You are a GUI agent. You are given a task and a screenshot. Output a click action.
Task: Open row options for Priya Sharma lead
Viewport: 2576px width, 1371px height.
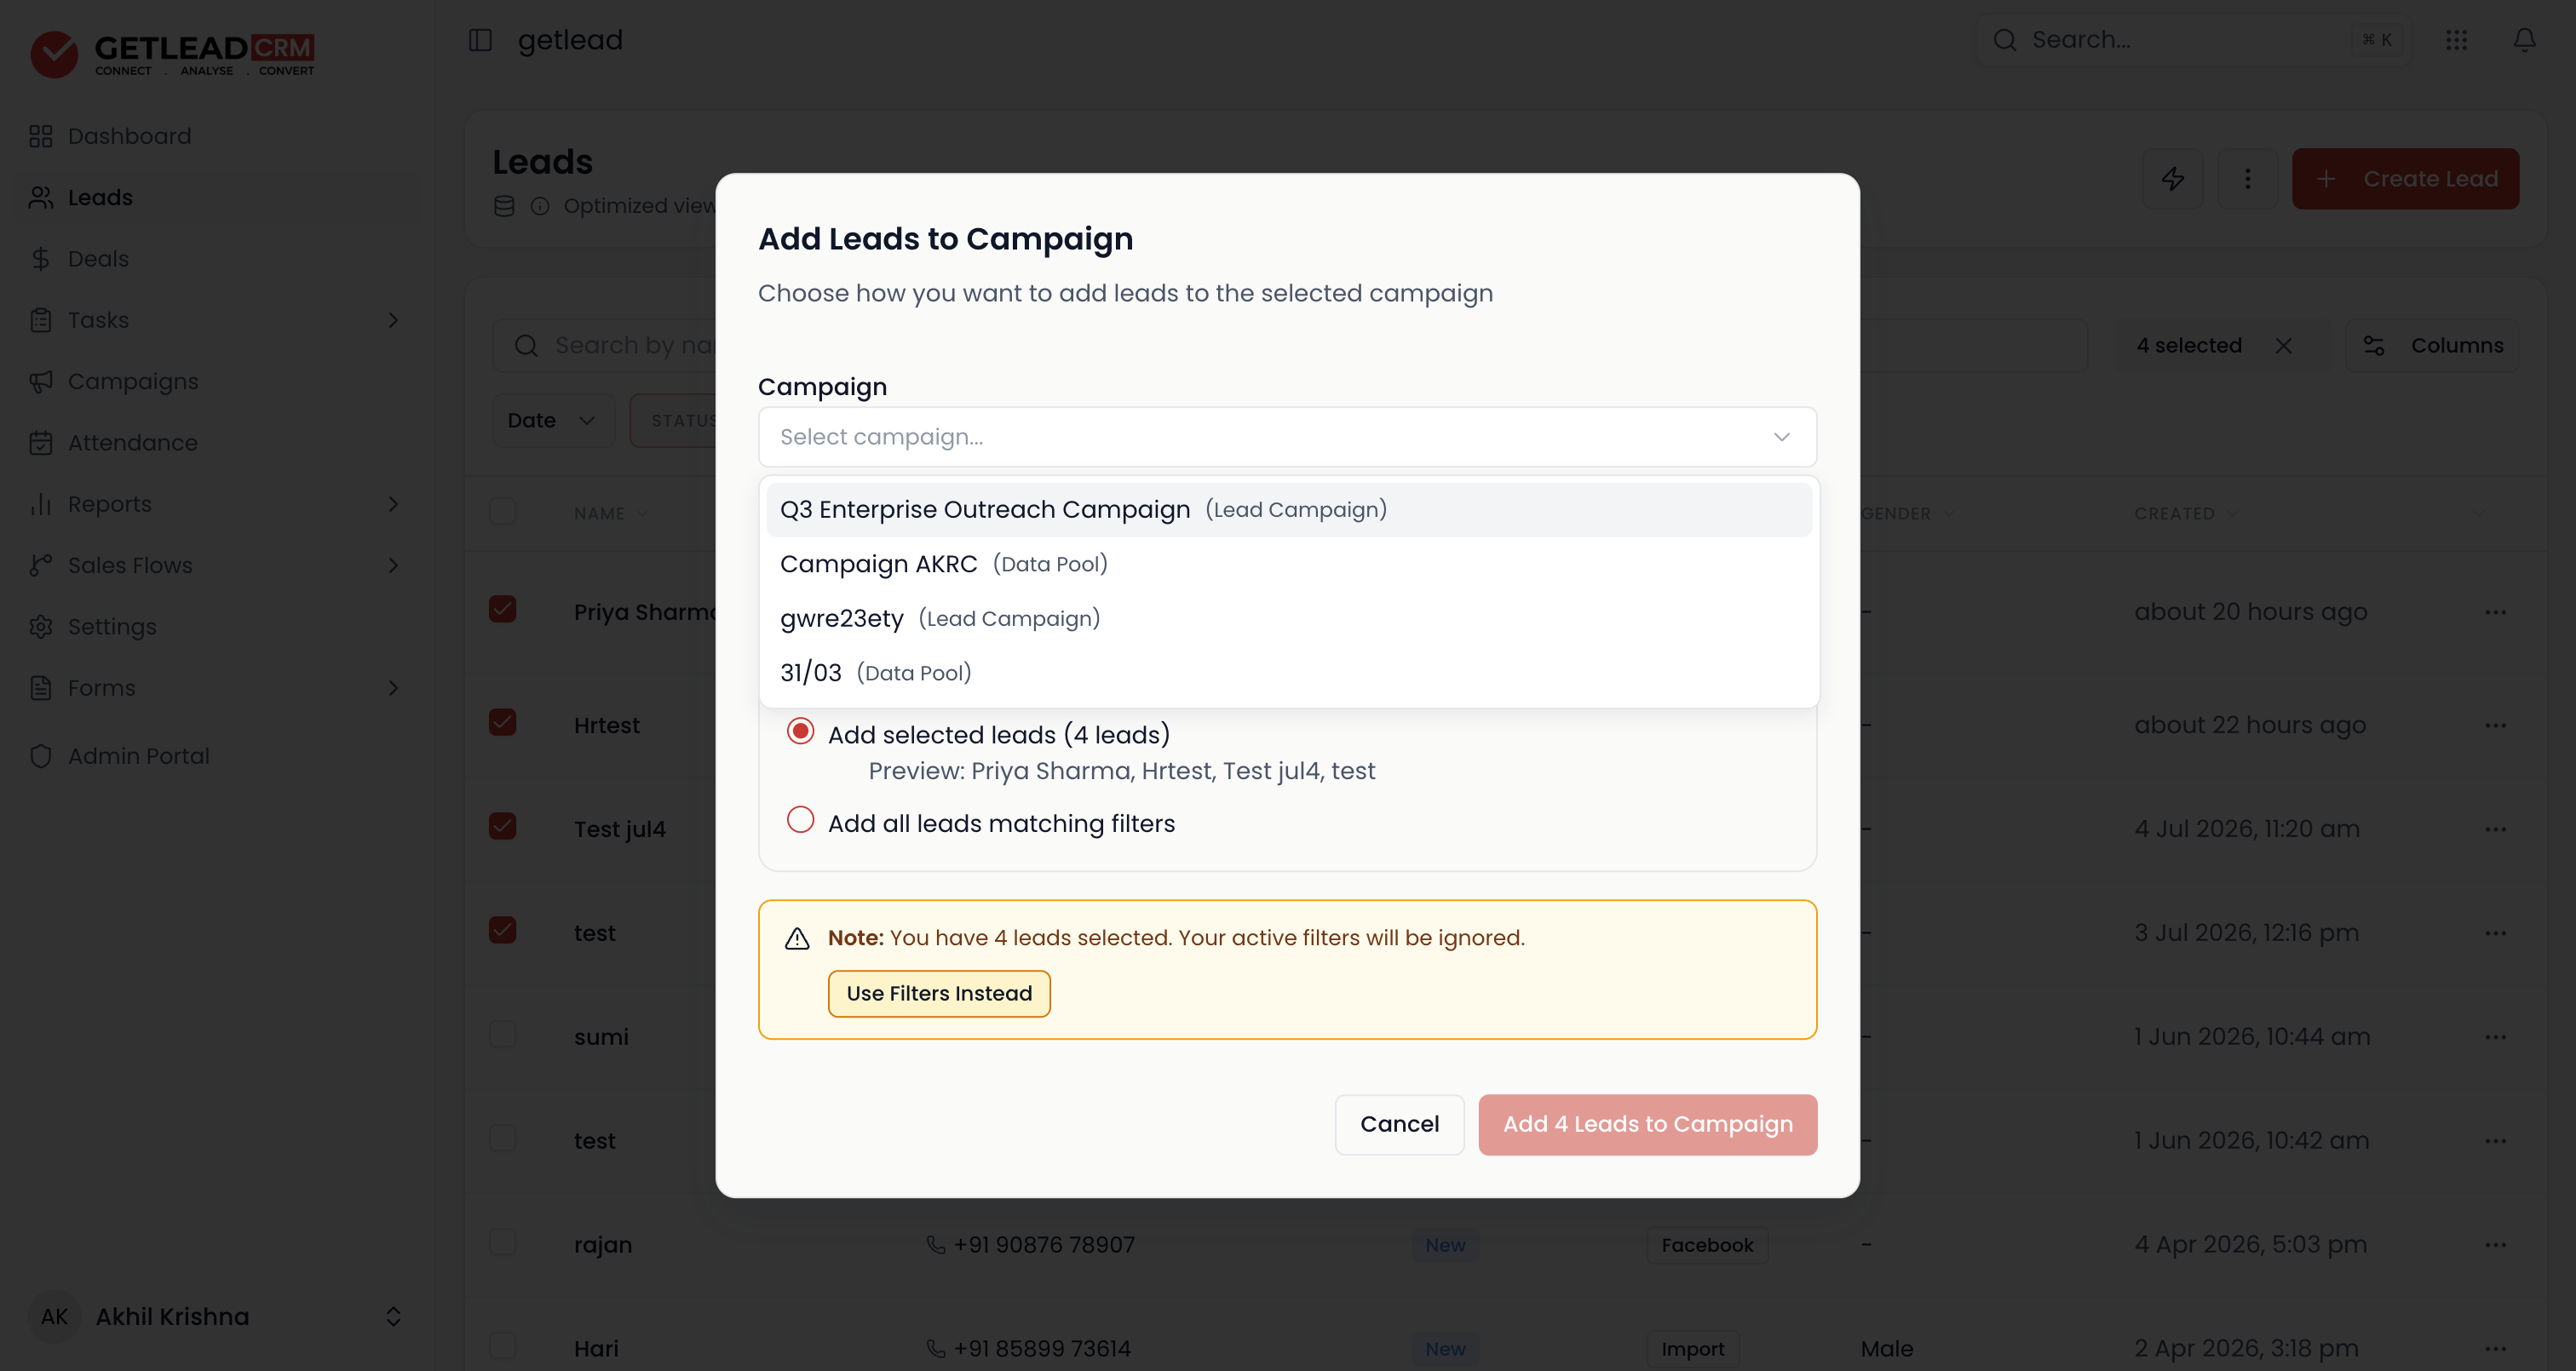point(2495,612)
